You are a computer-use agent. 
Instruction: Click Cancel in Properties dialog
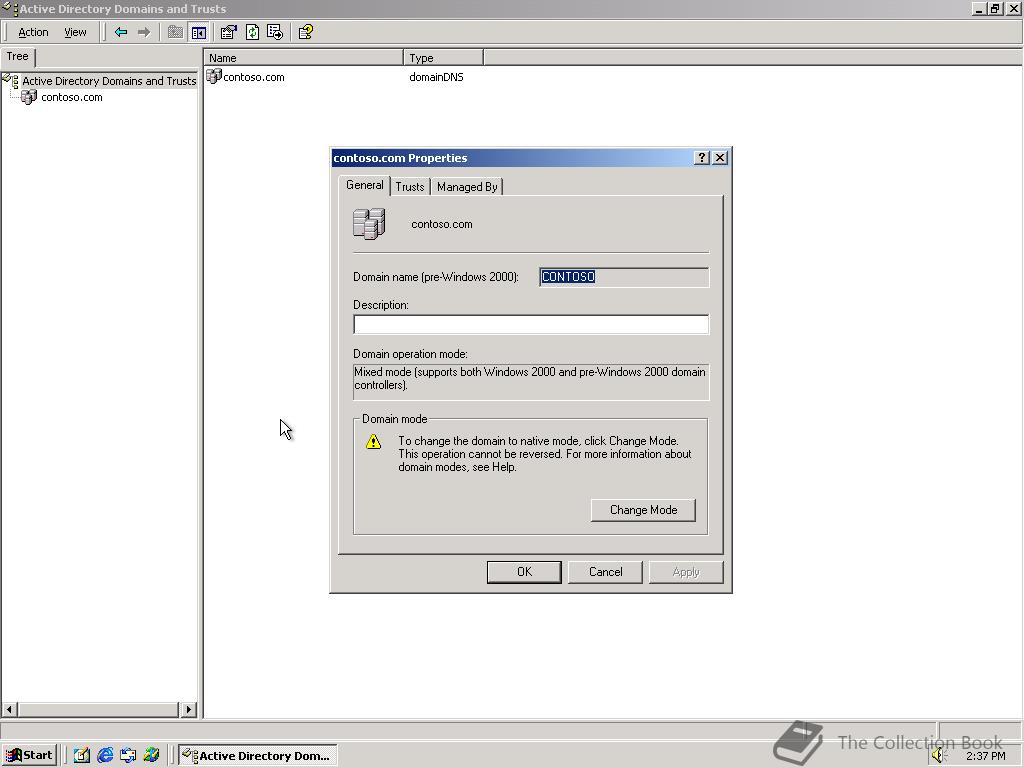605,572
